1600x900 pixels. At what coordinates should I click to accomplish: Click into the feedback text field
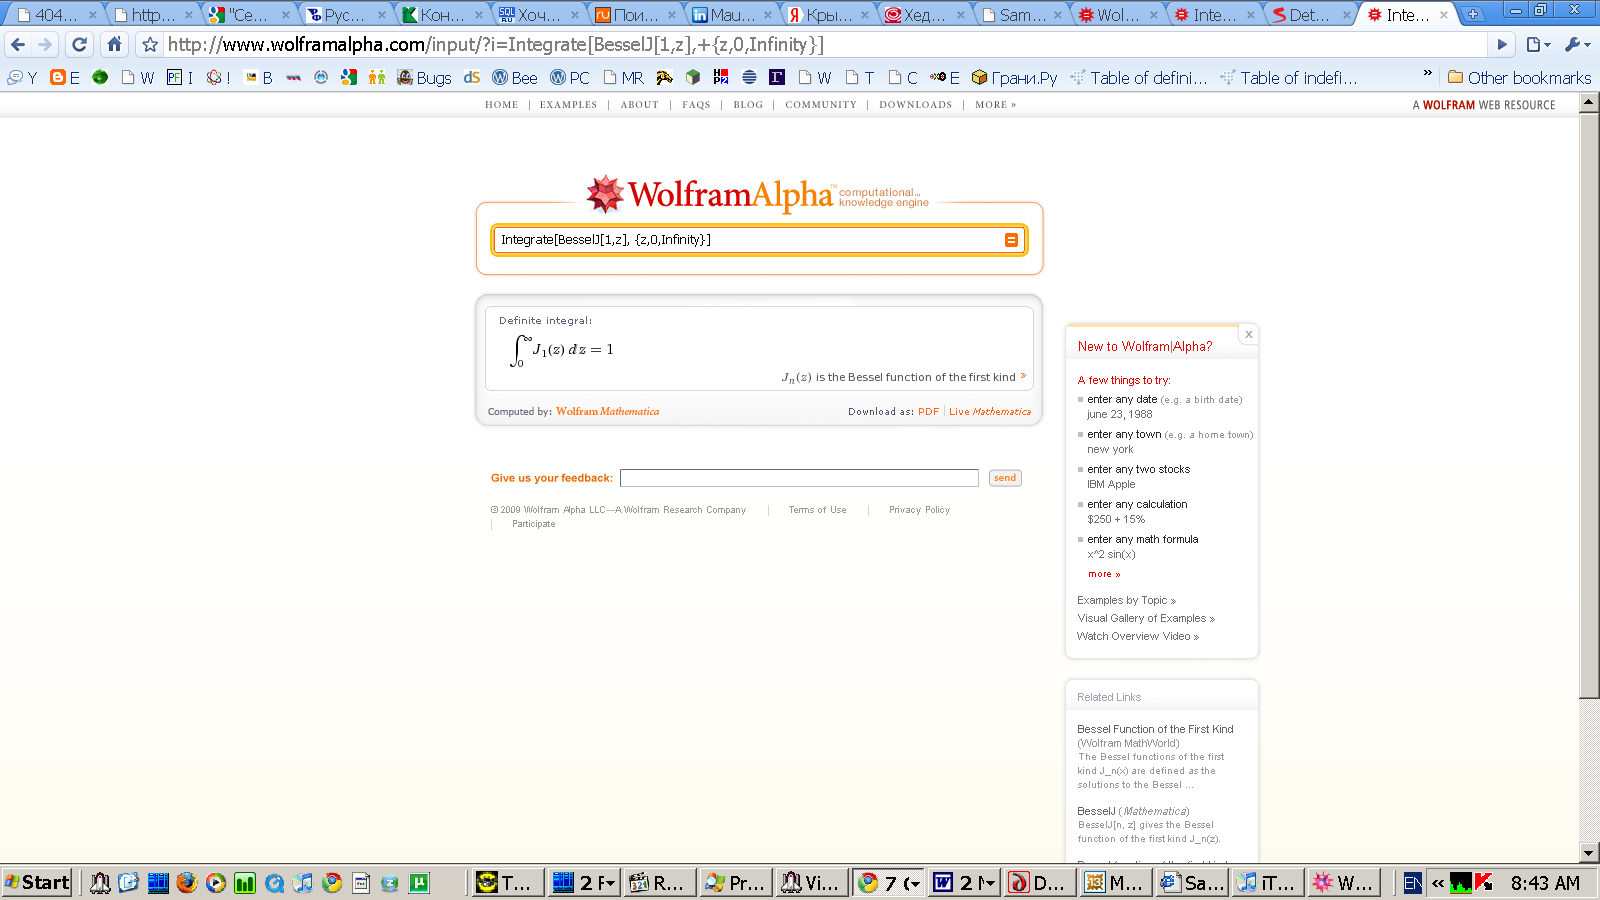point(799,478)
